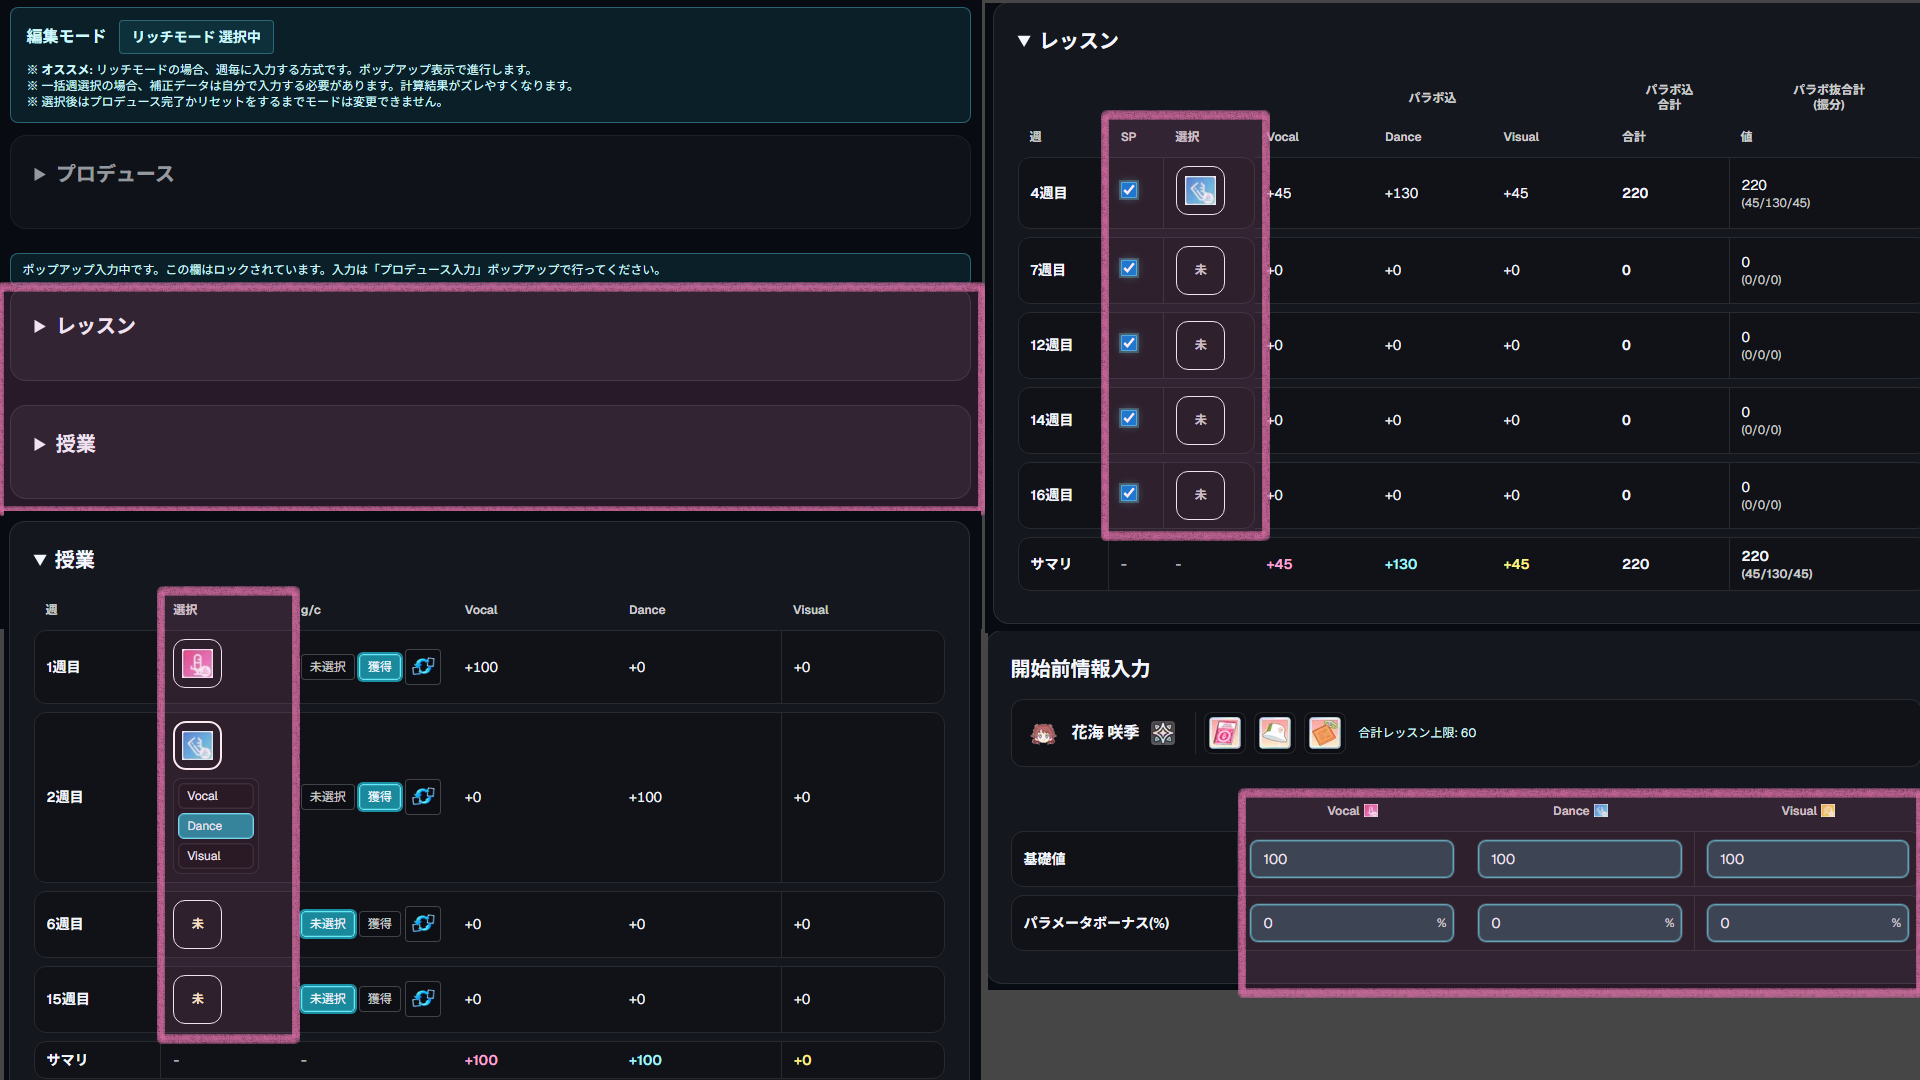Click the sparkle badge next to 花海 咲季
Screen dimensions: 1920x1080
pos(1163,733)
